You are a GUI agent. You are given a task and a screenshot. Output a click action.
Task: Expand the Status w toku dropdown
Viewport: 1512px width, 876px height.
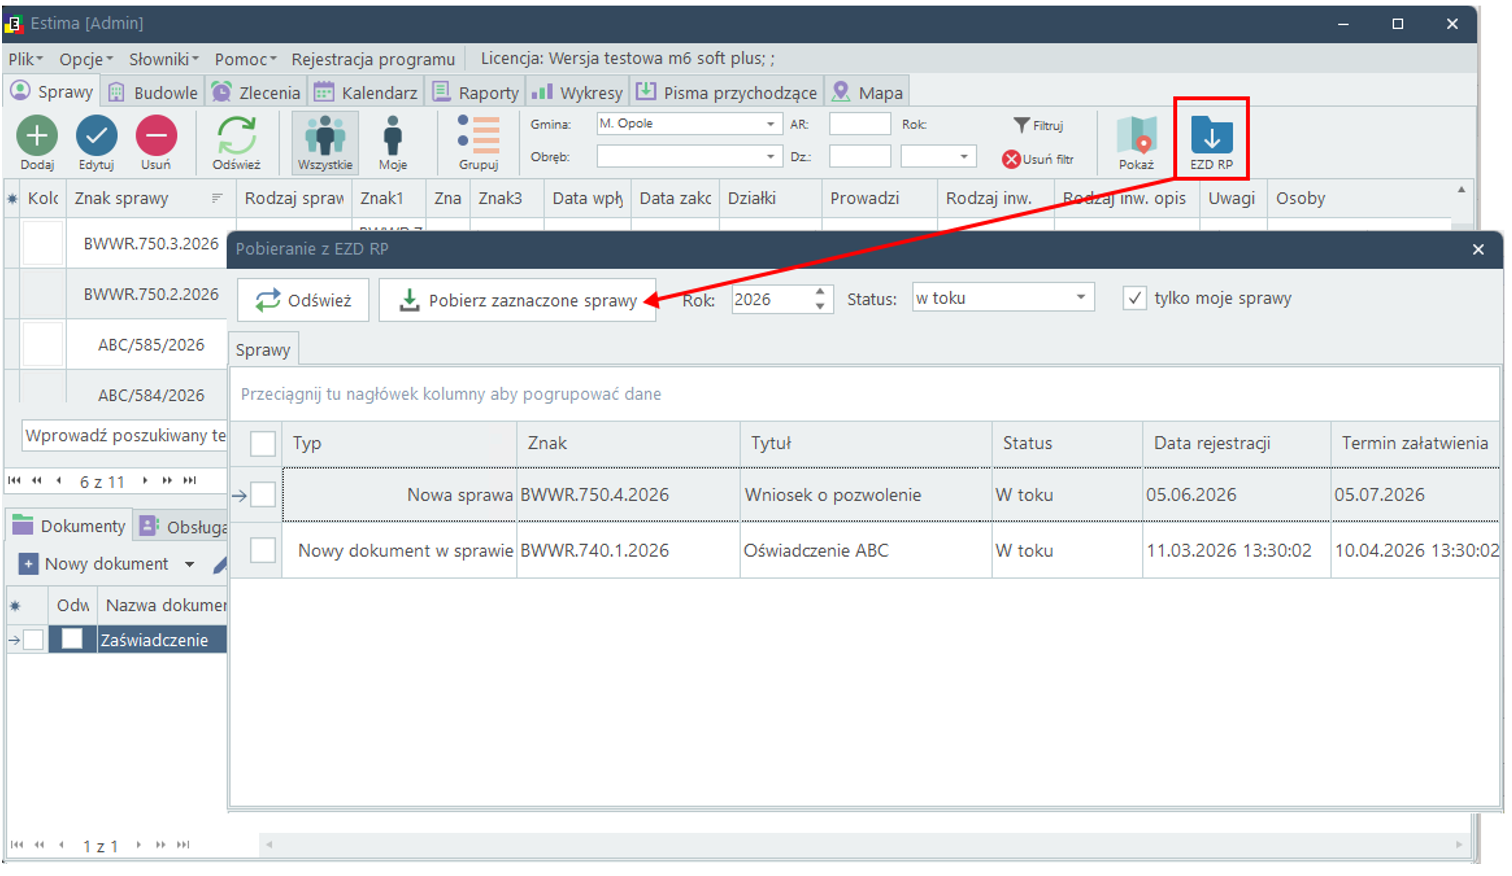pos(1081,298)
